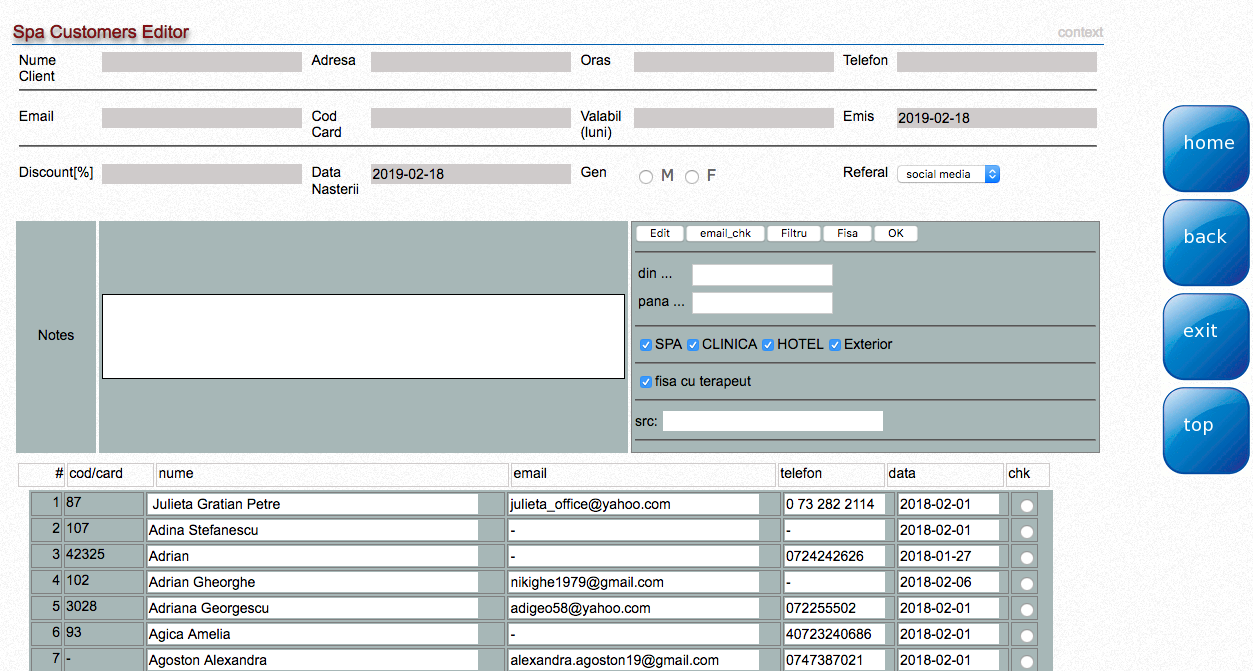1253x671 pixels.
Task: Toggle the SPA checkbox
Action: (x=646, y=345)
